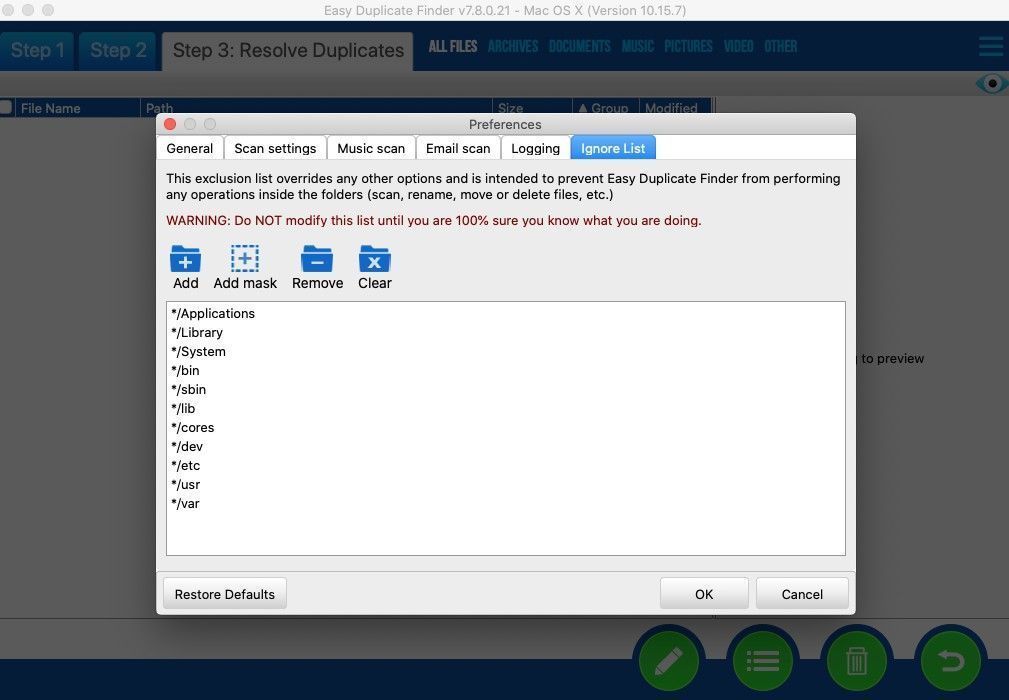Toggle the eye preview icon
This screenshot has width=1009, height=700.
992,84
